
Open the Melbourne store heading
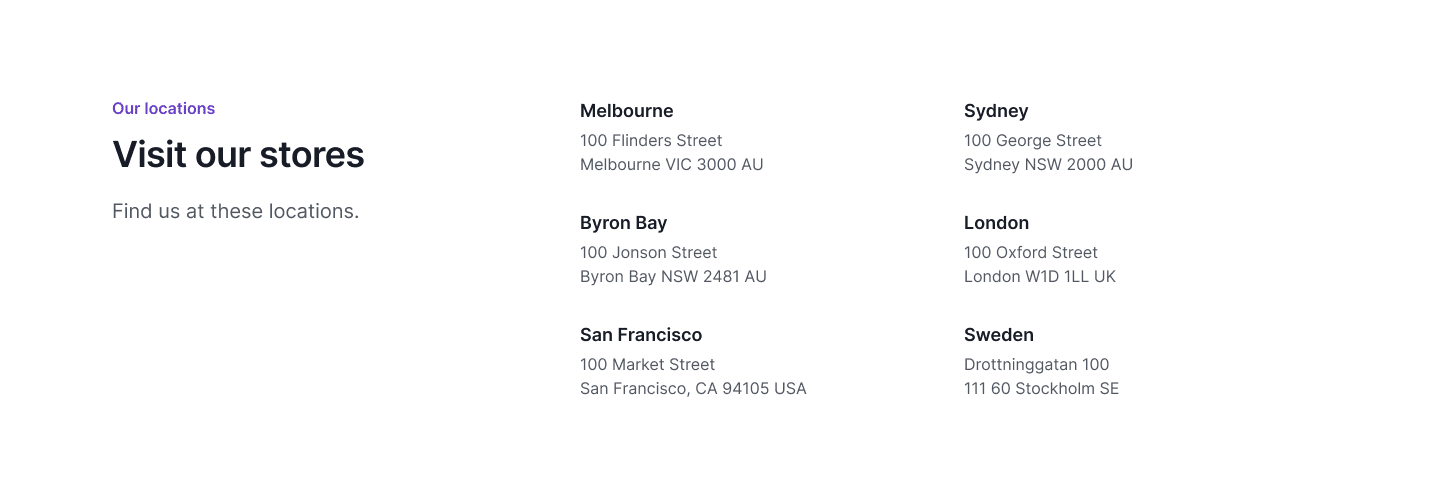[627, 110]
